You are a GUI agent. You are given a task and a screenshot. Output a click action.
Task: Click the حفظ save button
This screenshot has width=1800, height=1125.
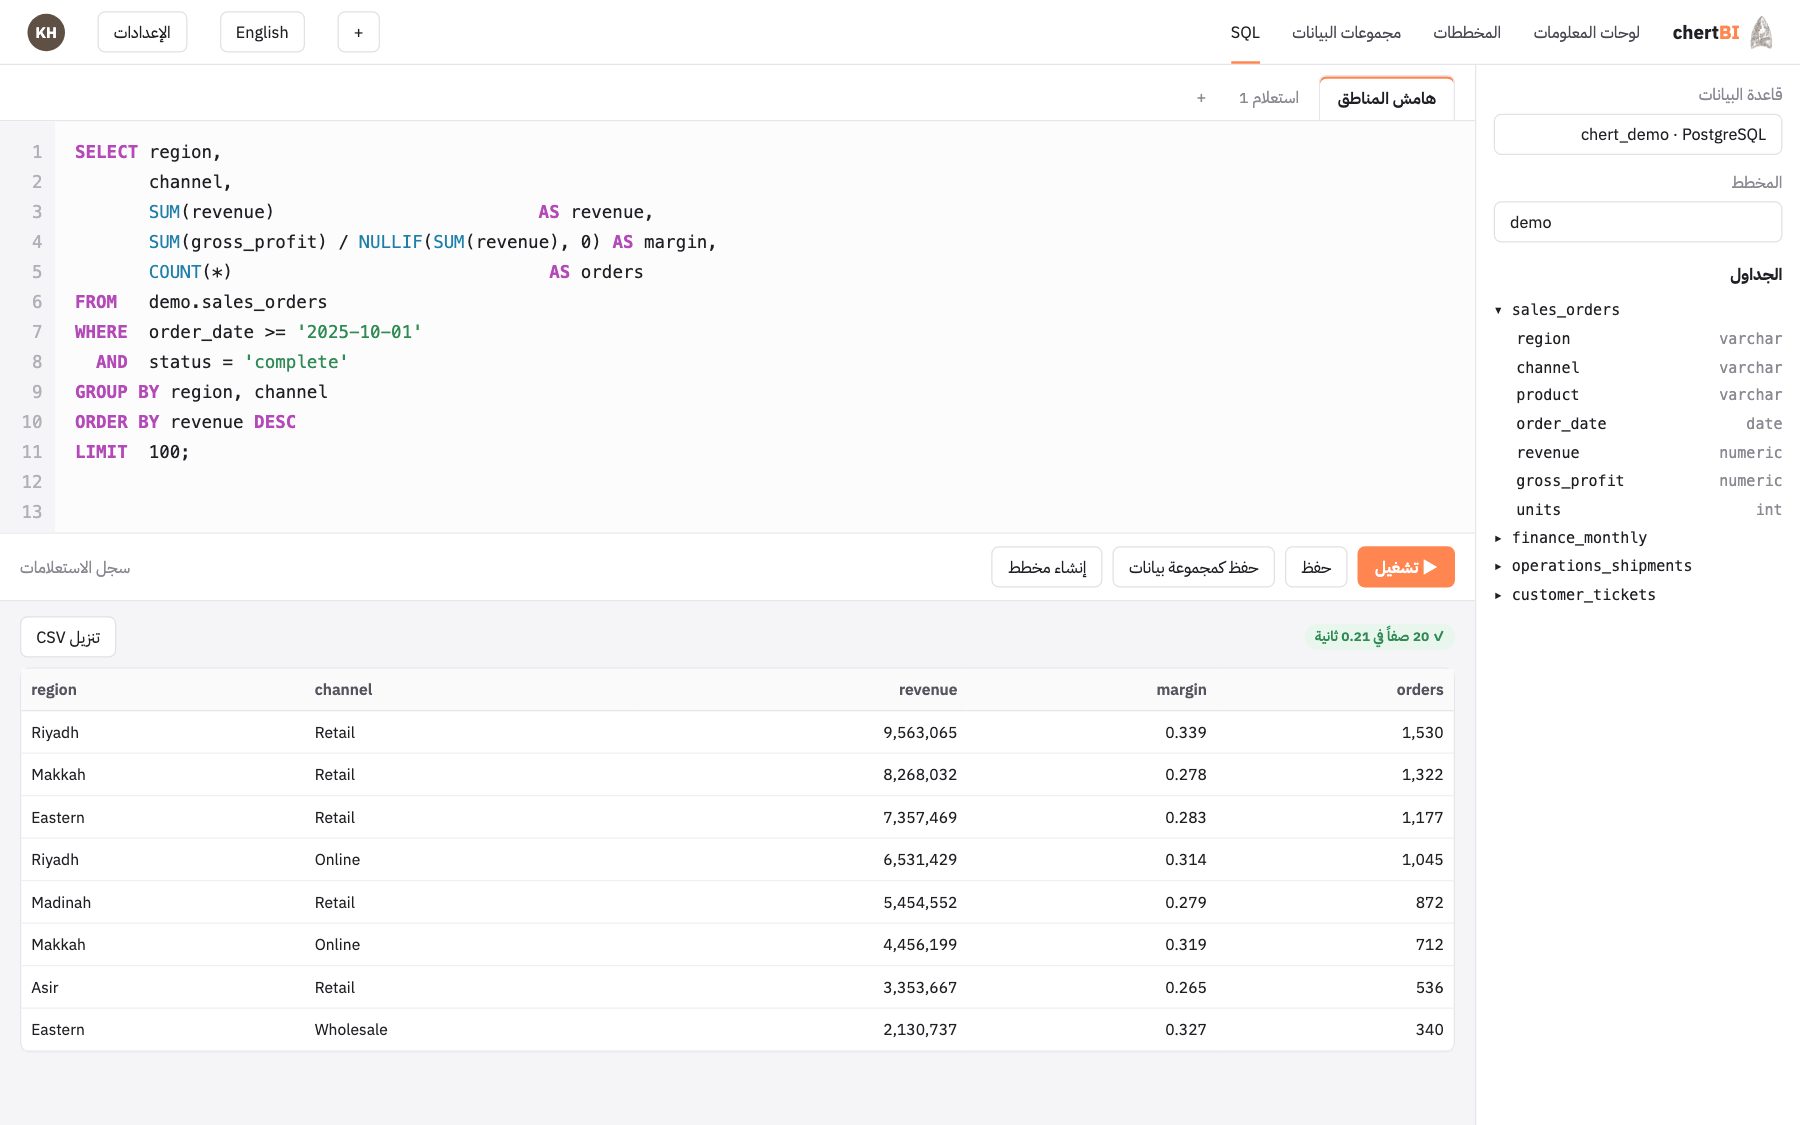pyautogui.click(x=1316, y=567)
